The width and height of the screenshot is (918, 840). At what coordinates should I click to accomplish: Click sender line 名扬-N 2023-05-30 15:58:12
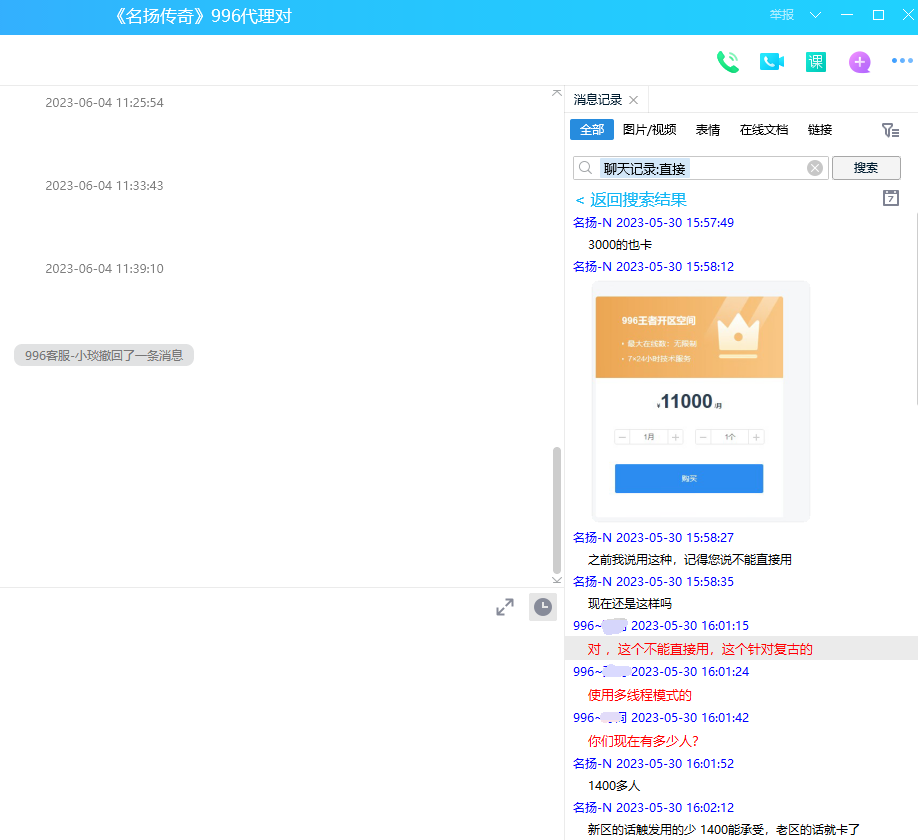click(x=653, y=266)
